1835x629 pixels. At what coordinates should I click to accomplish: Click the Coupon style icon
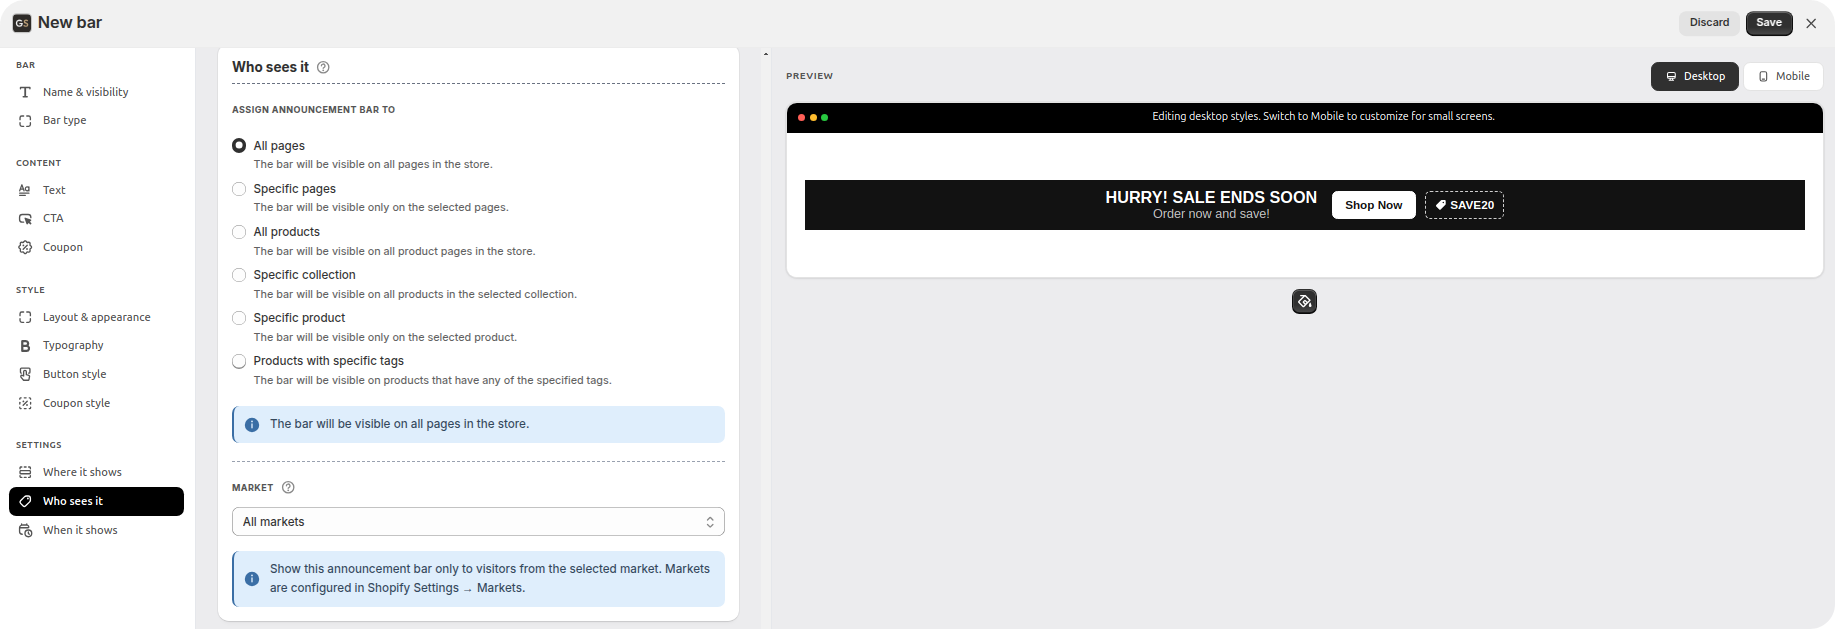tap(25, 403)
